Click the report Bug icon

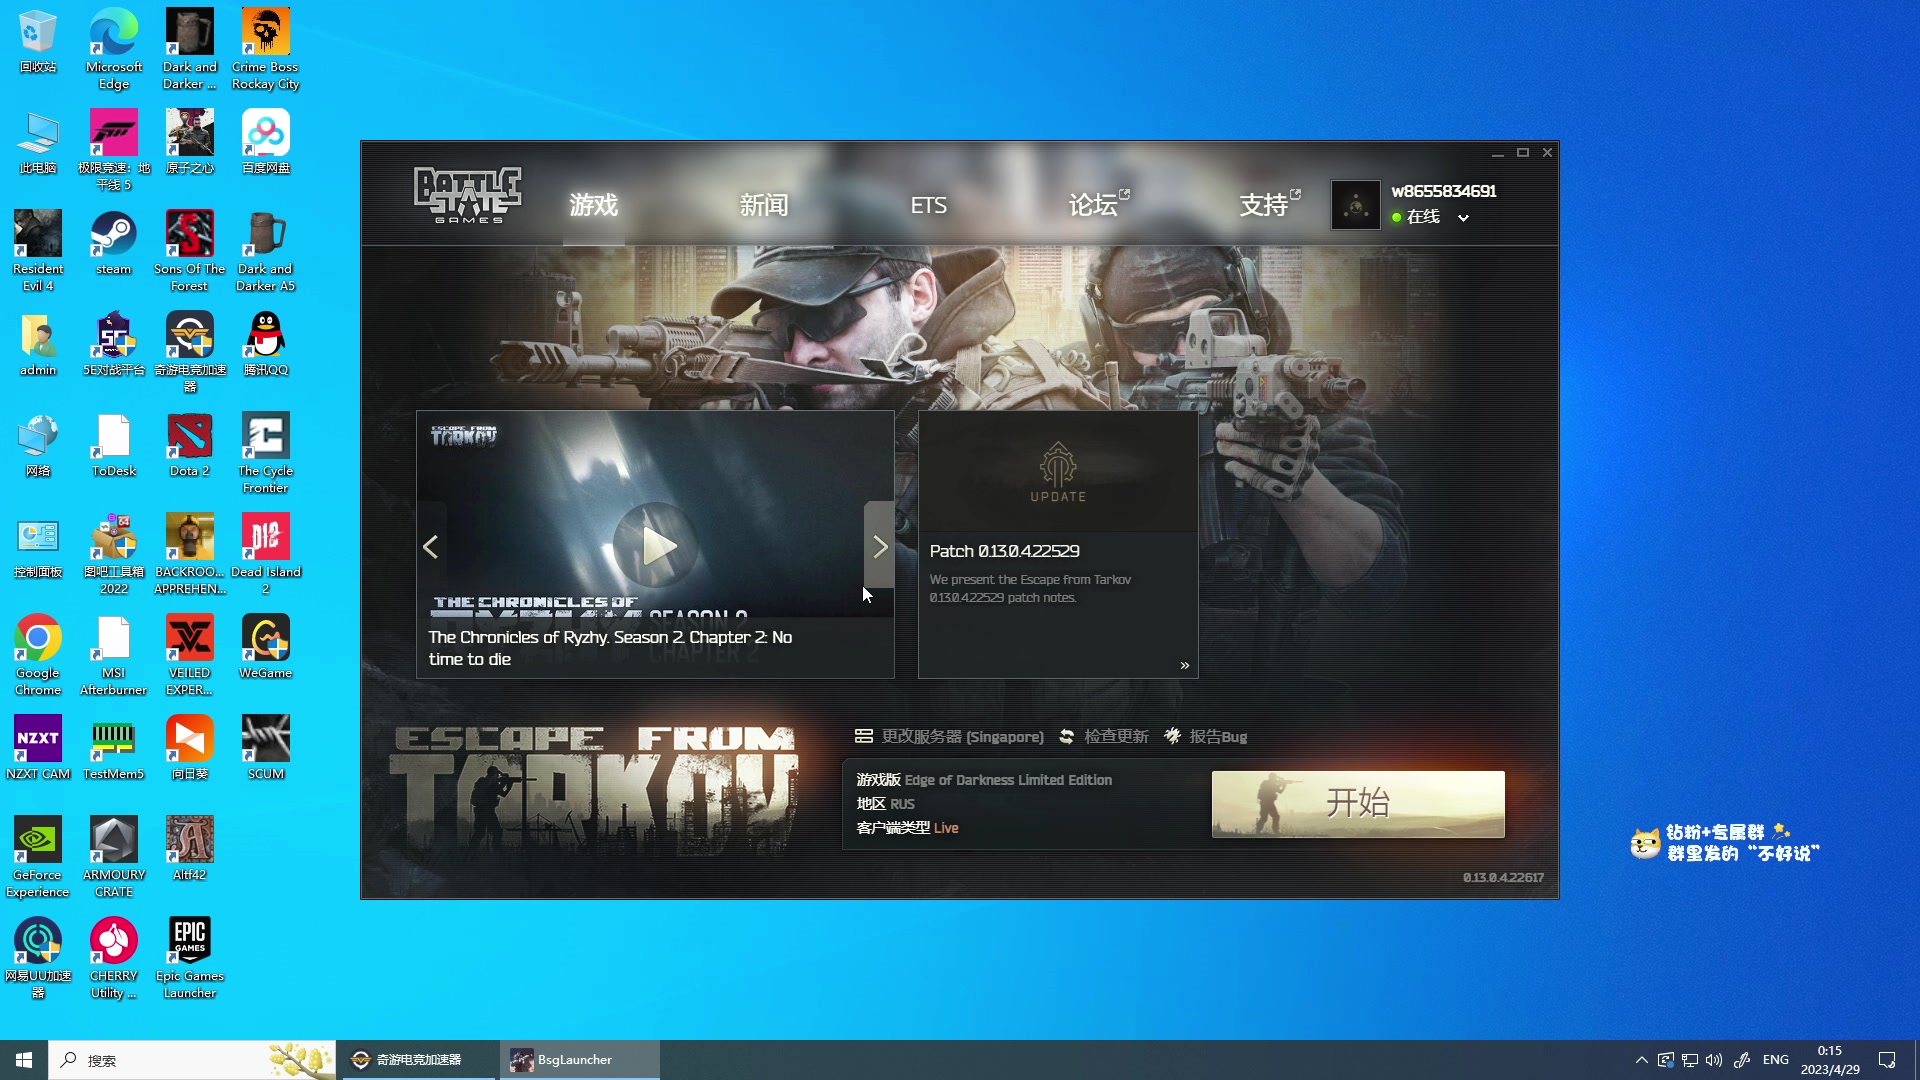1172,736
